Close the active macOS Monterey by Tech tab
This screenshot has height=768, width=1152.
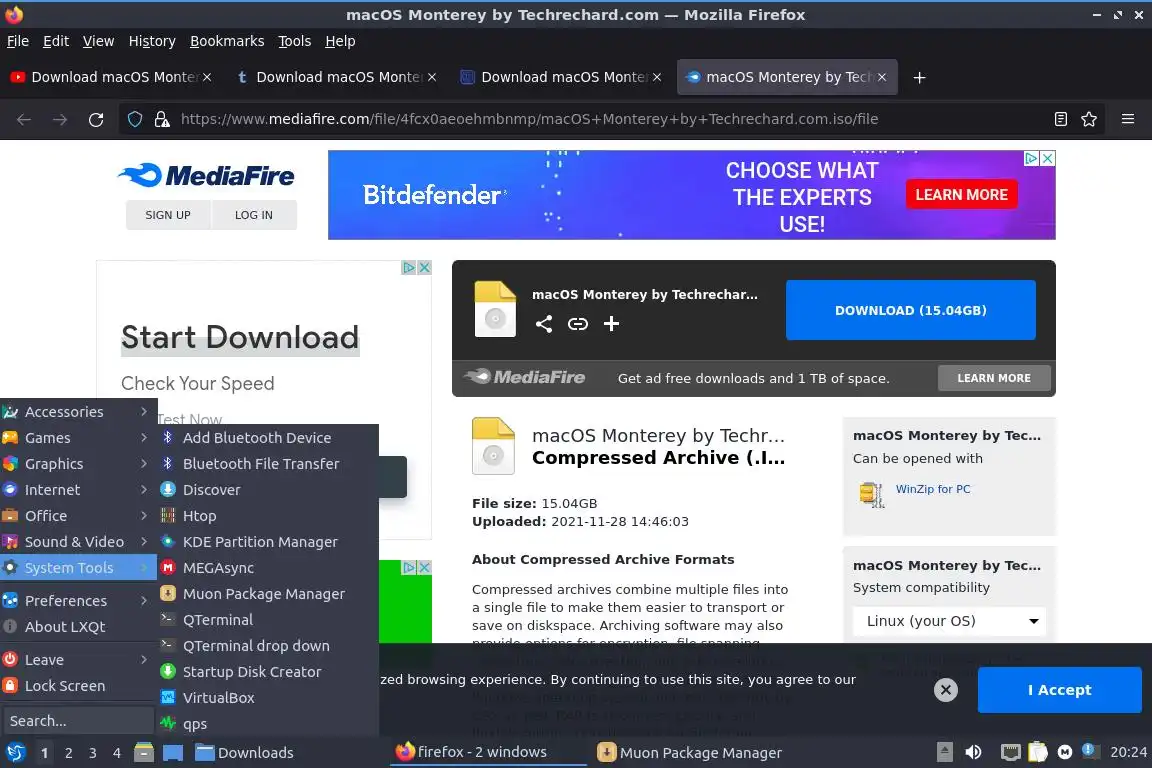882,77
